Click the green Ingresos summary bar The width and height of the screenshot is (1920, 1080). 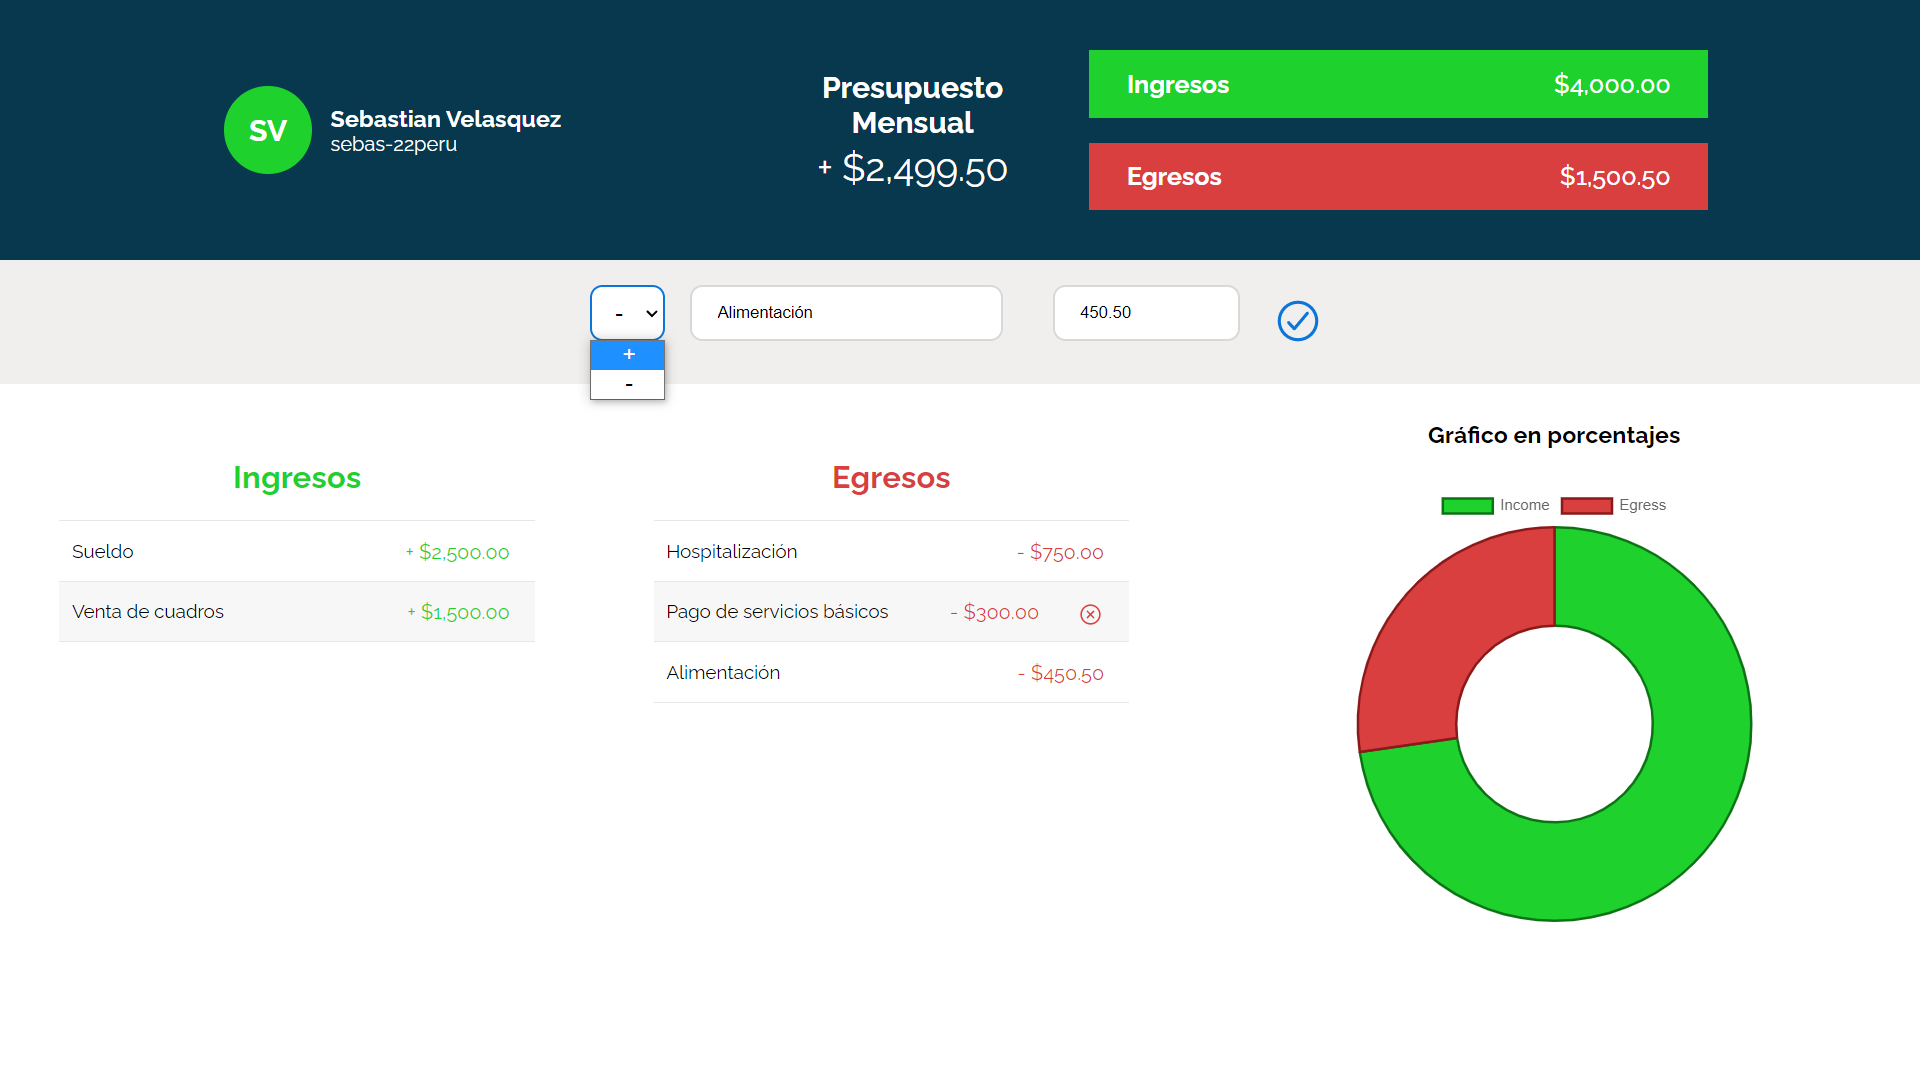tap(1398, 84)
